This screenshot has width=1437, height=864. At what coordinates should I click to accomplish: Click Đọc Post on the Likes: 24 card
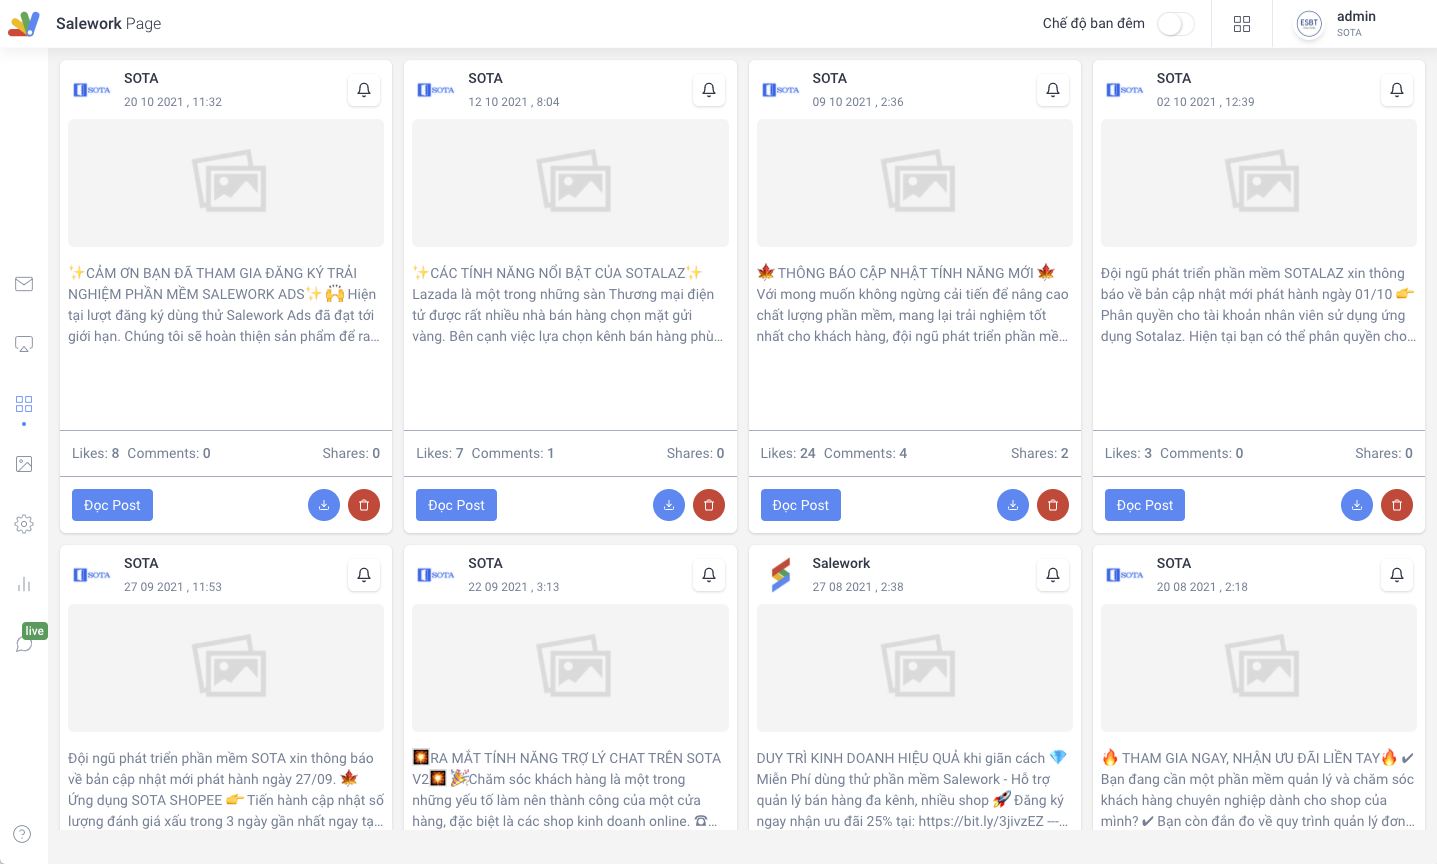(801, 505)
